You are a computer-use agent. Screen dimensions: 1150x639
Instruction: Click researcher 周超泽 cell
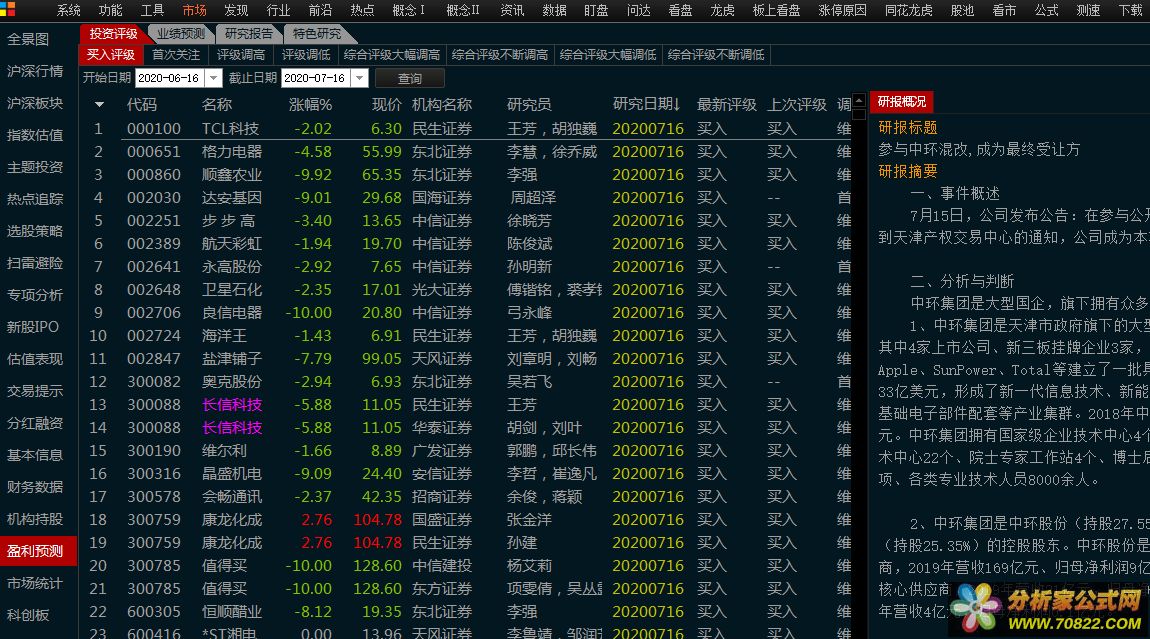(532, 198)
